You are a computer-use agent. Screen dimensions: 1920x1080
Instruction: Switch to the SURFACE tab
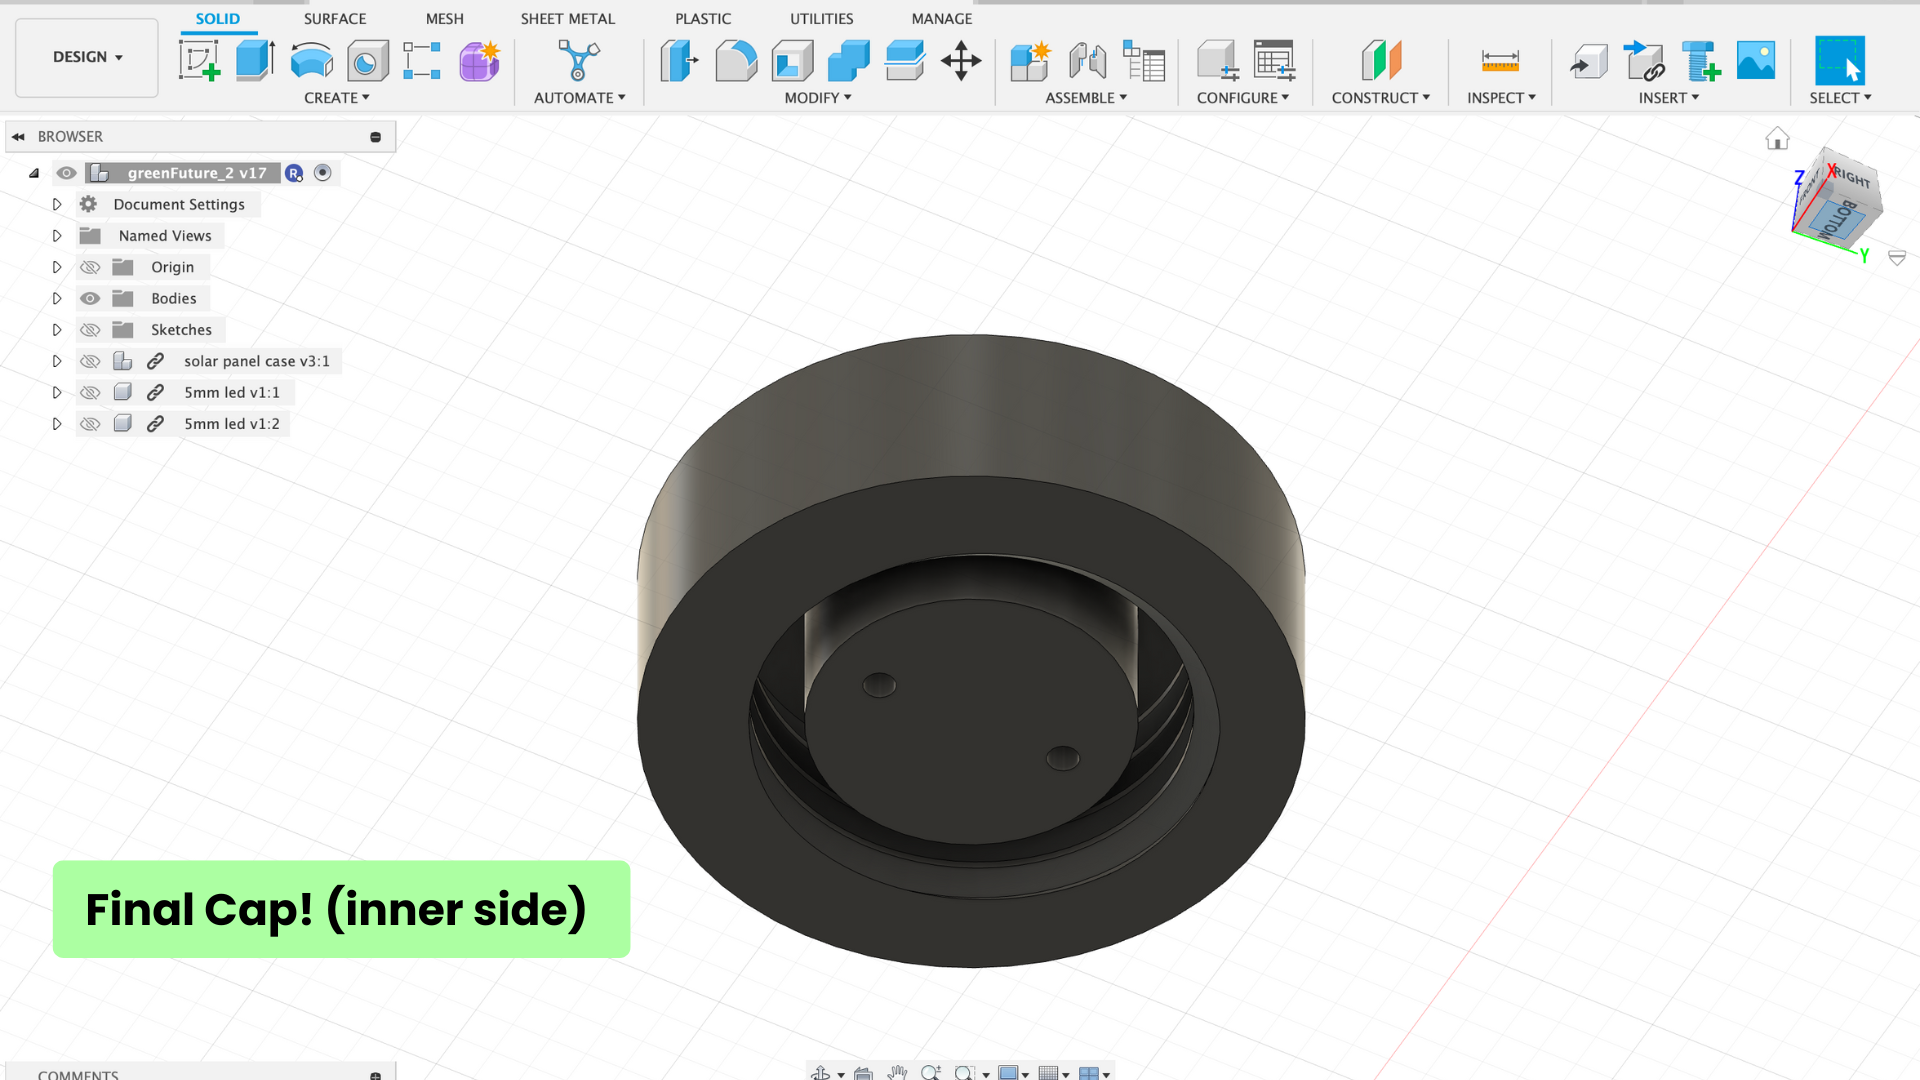335,18
